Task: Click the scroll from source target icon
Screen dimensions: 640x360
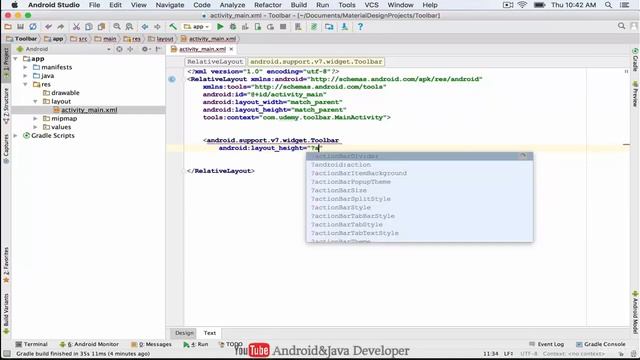Action: [119, 49]
